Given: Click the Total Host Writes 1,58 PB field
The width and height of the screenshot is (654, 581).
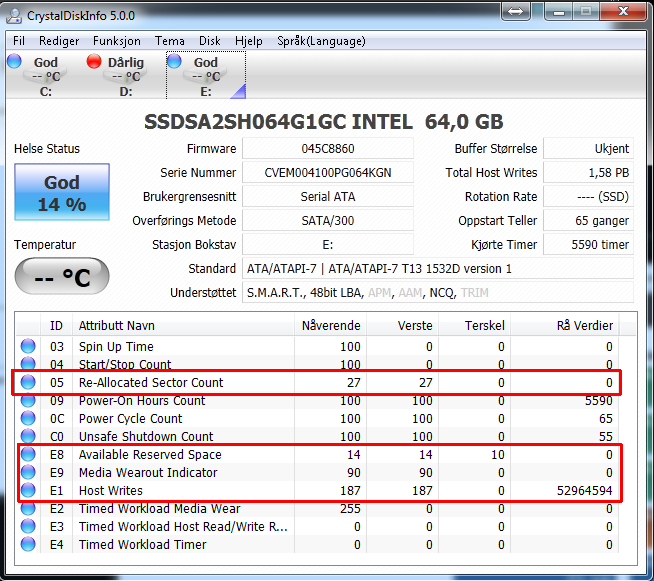Looking at the screenshot, I should 589,173.
